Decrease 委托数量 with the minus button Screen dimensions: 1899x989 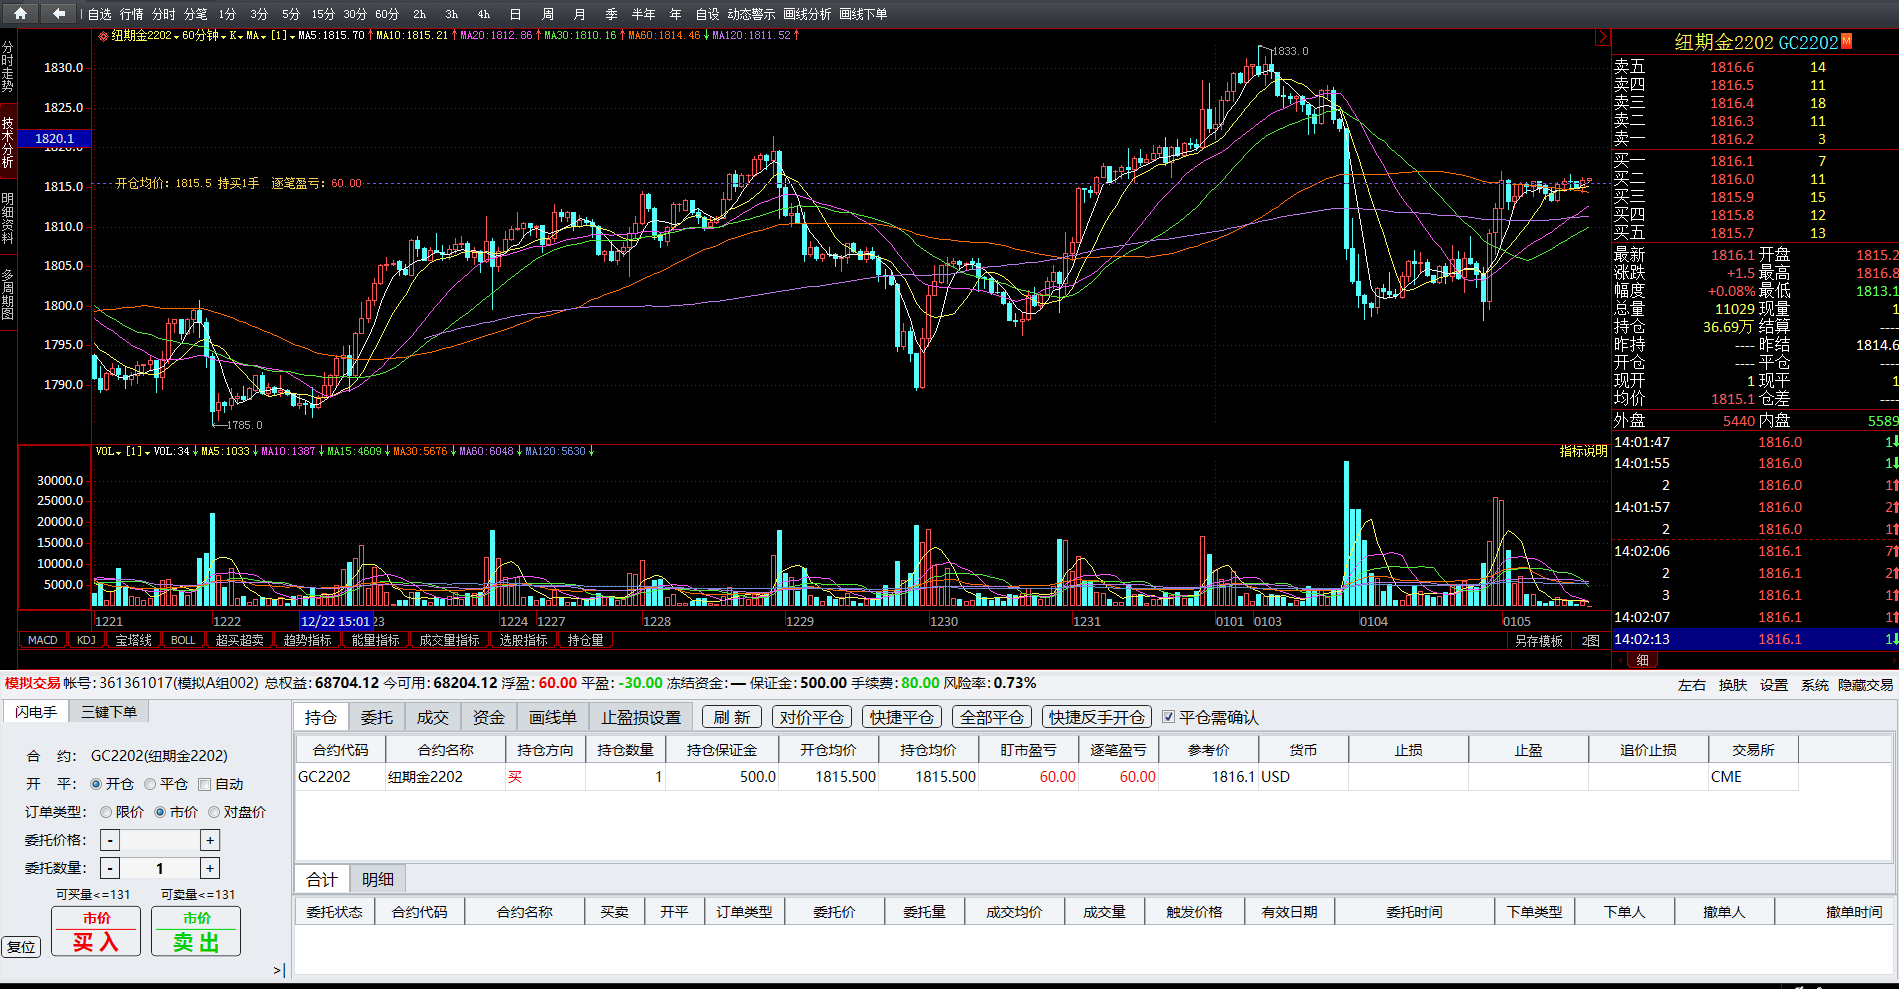pyautogui.click(x=110, y=868)
